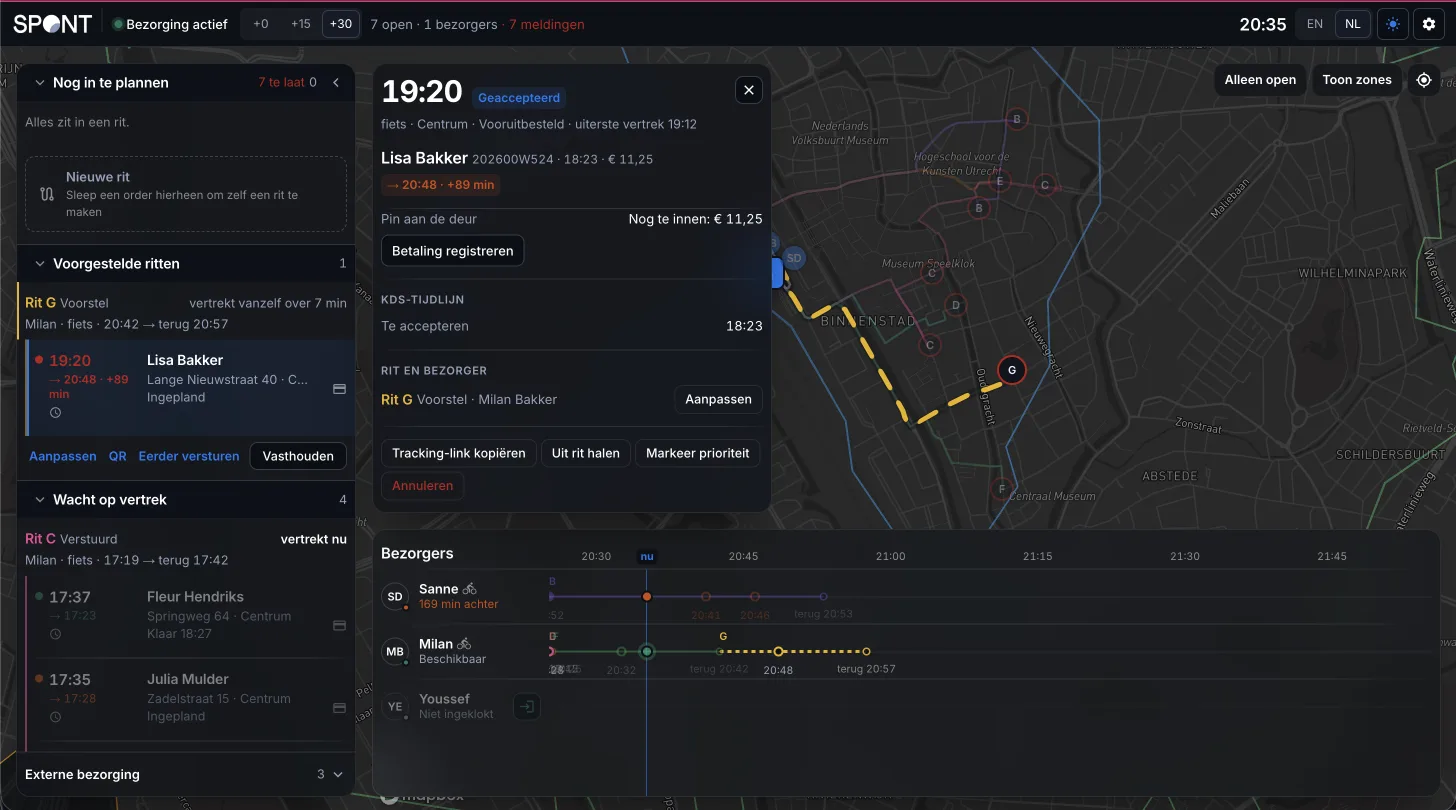Expand the Externe bezorging section
Screen dimensions: 1456x810
337,775
